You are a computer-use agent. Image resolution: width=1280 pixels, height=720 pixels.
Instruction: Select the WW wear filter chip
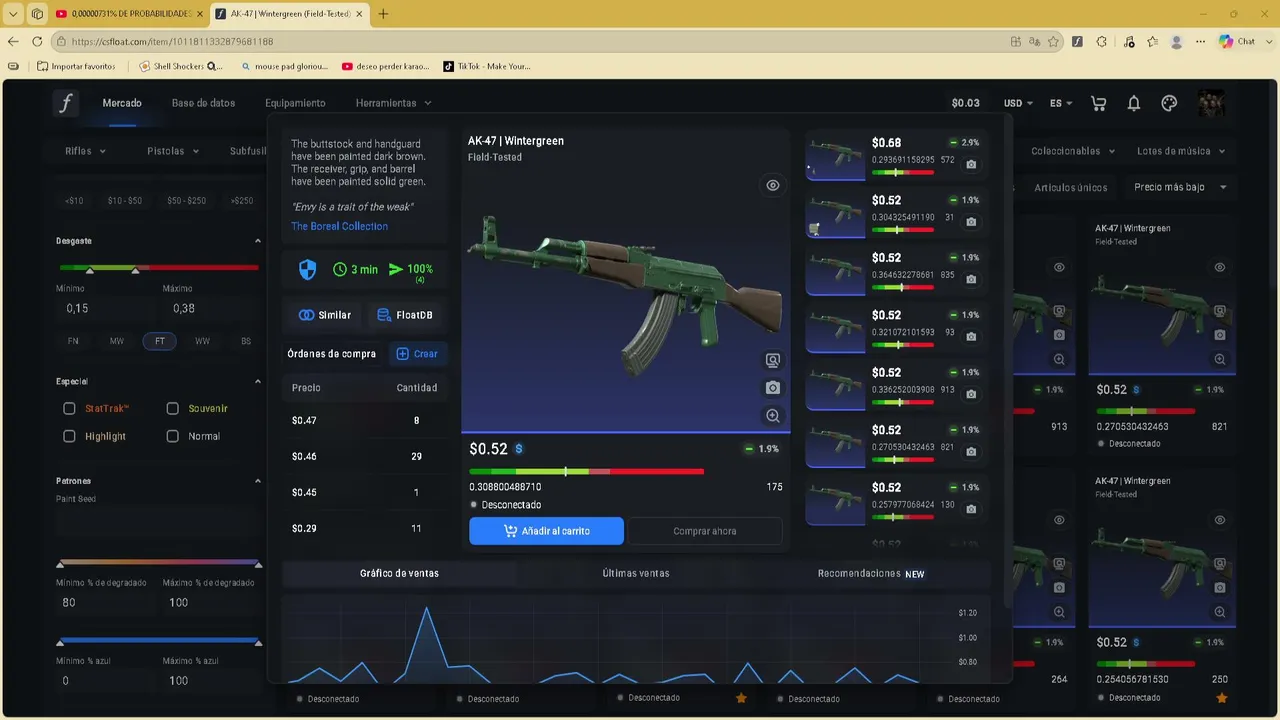[203, 341]
